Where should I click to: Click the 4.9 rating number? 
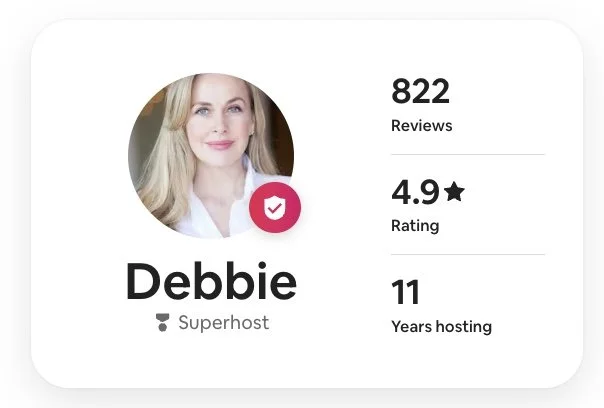415,192
